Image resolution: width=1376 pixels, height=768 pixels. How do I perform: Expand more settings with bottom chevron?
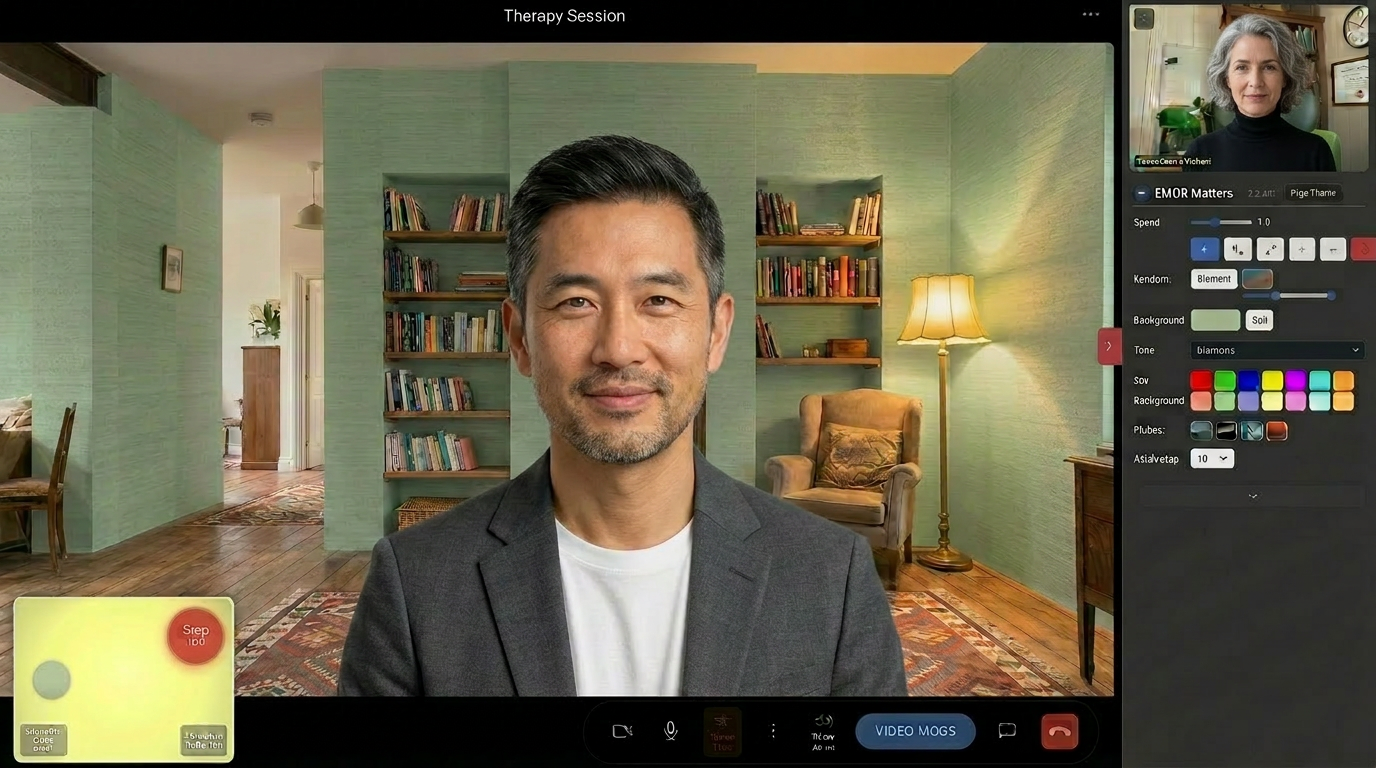1252,496
